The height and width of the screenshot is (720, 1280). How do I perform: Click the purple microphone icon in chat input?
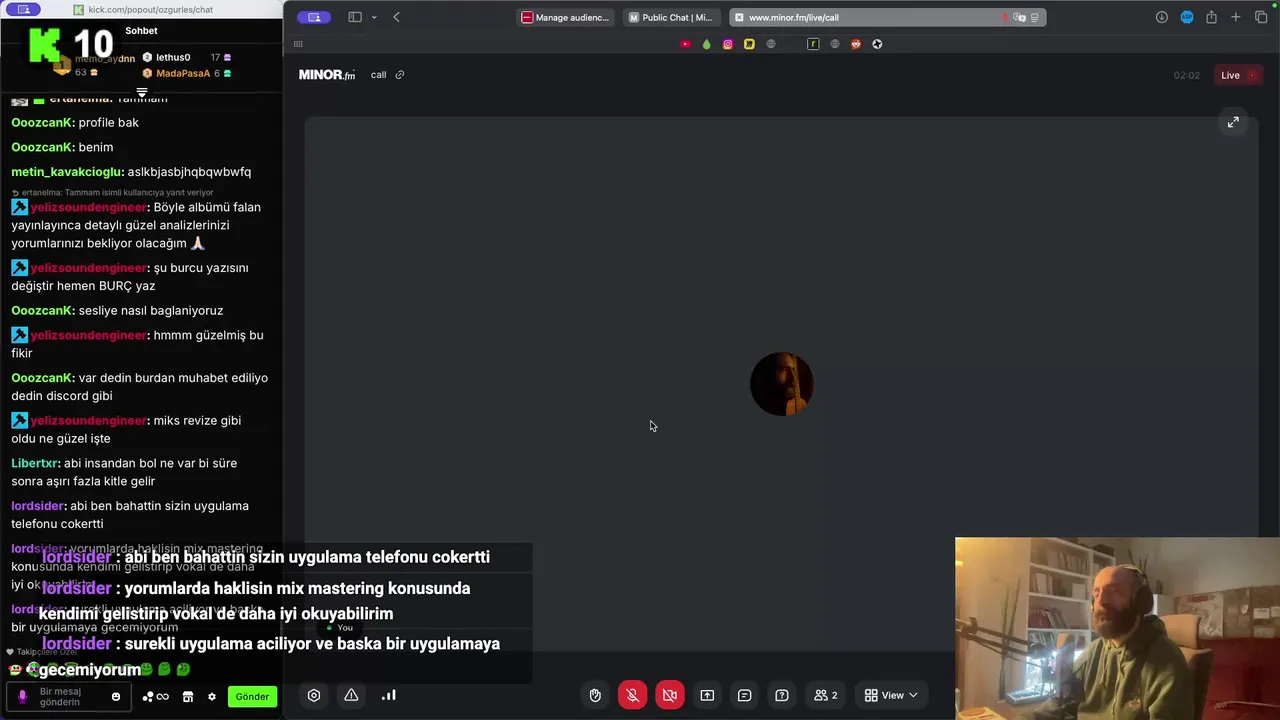[22, 696]
